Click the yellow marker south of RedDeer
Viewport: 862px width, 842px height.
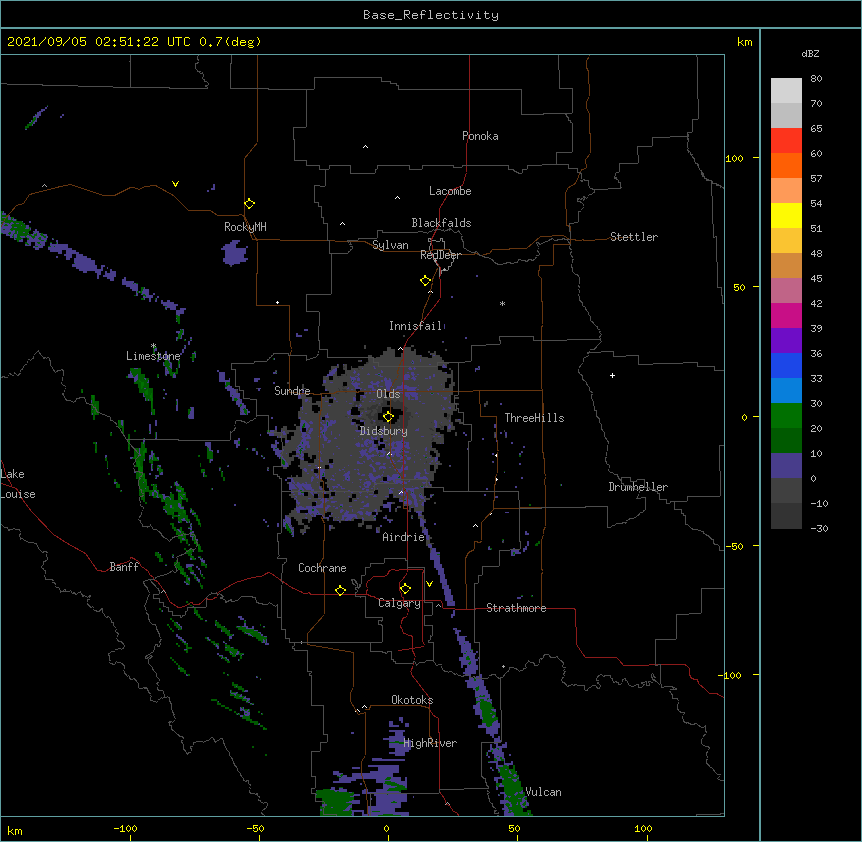click(426, 281)
